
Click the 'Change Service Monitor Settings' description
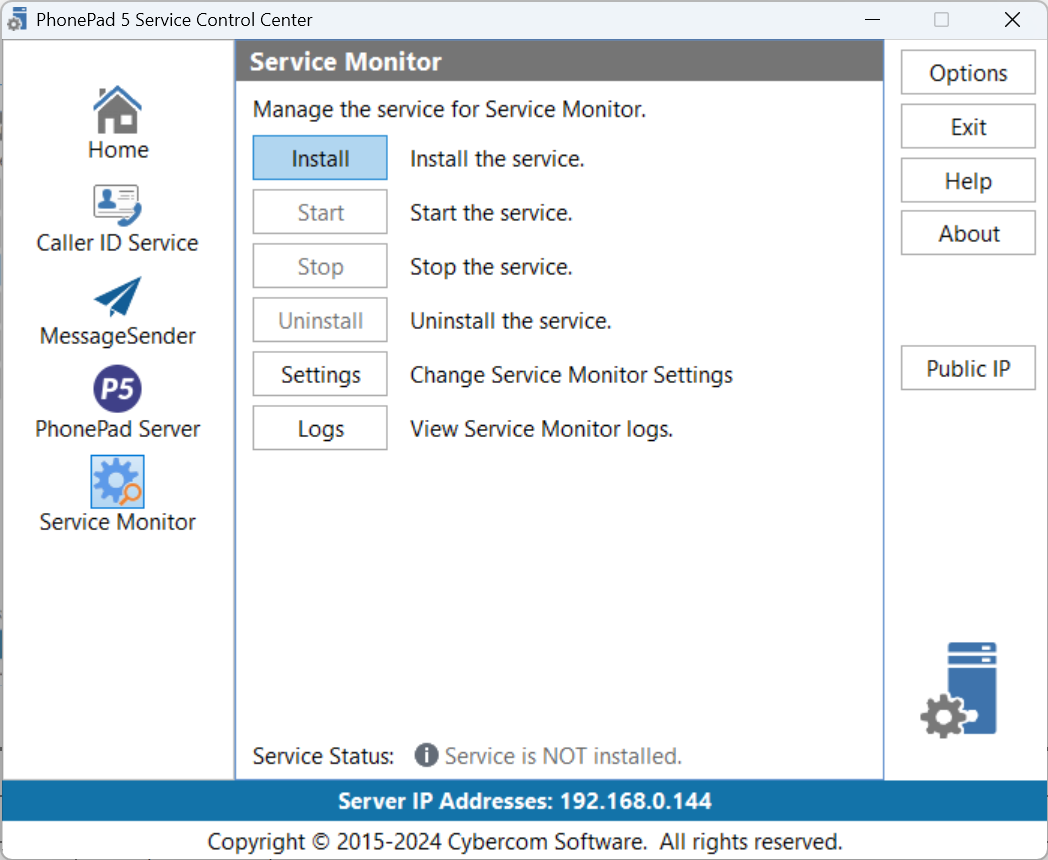pyautogui.click(x=571, y=375)
